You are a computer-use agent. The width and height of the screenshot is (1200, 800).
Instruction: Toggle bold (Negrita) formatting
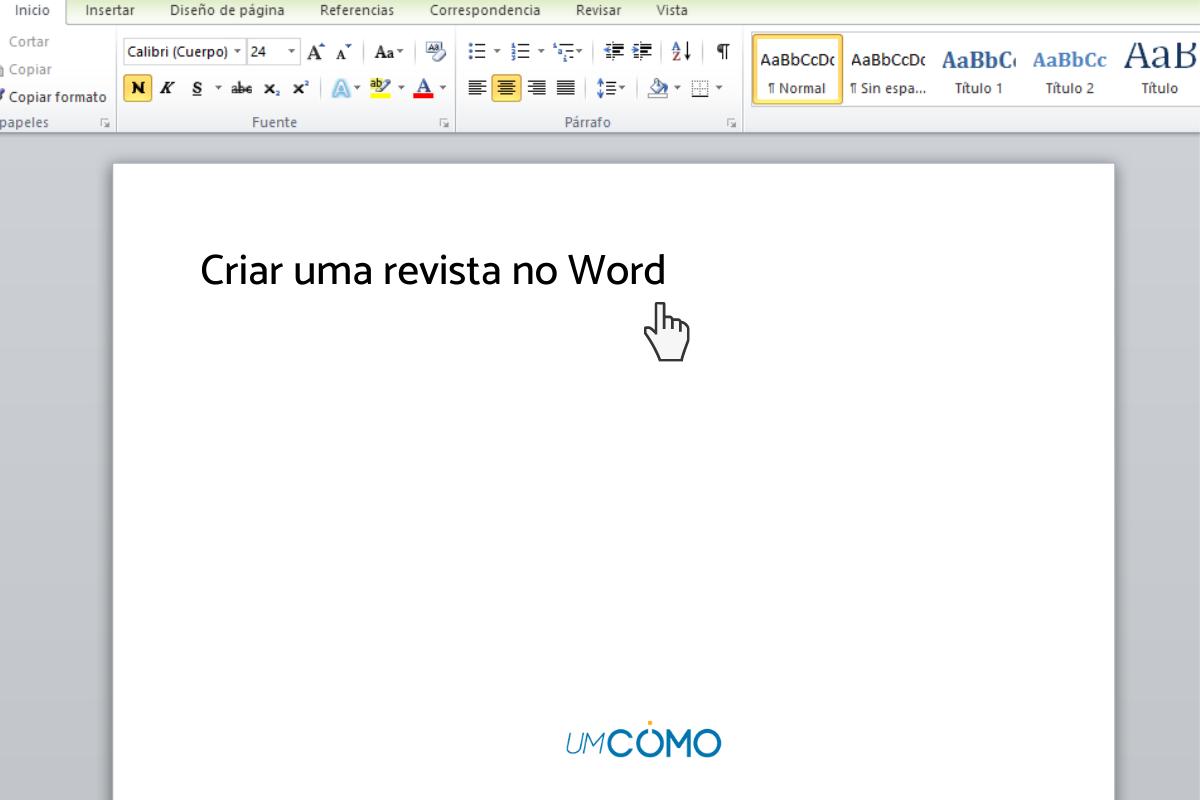(x=140, y=89)
